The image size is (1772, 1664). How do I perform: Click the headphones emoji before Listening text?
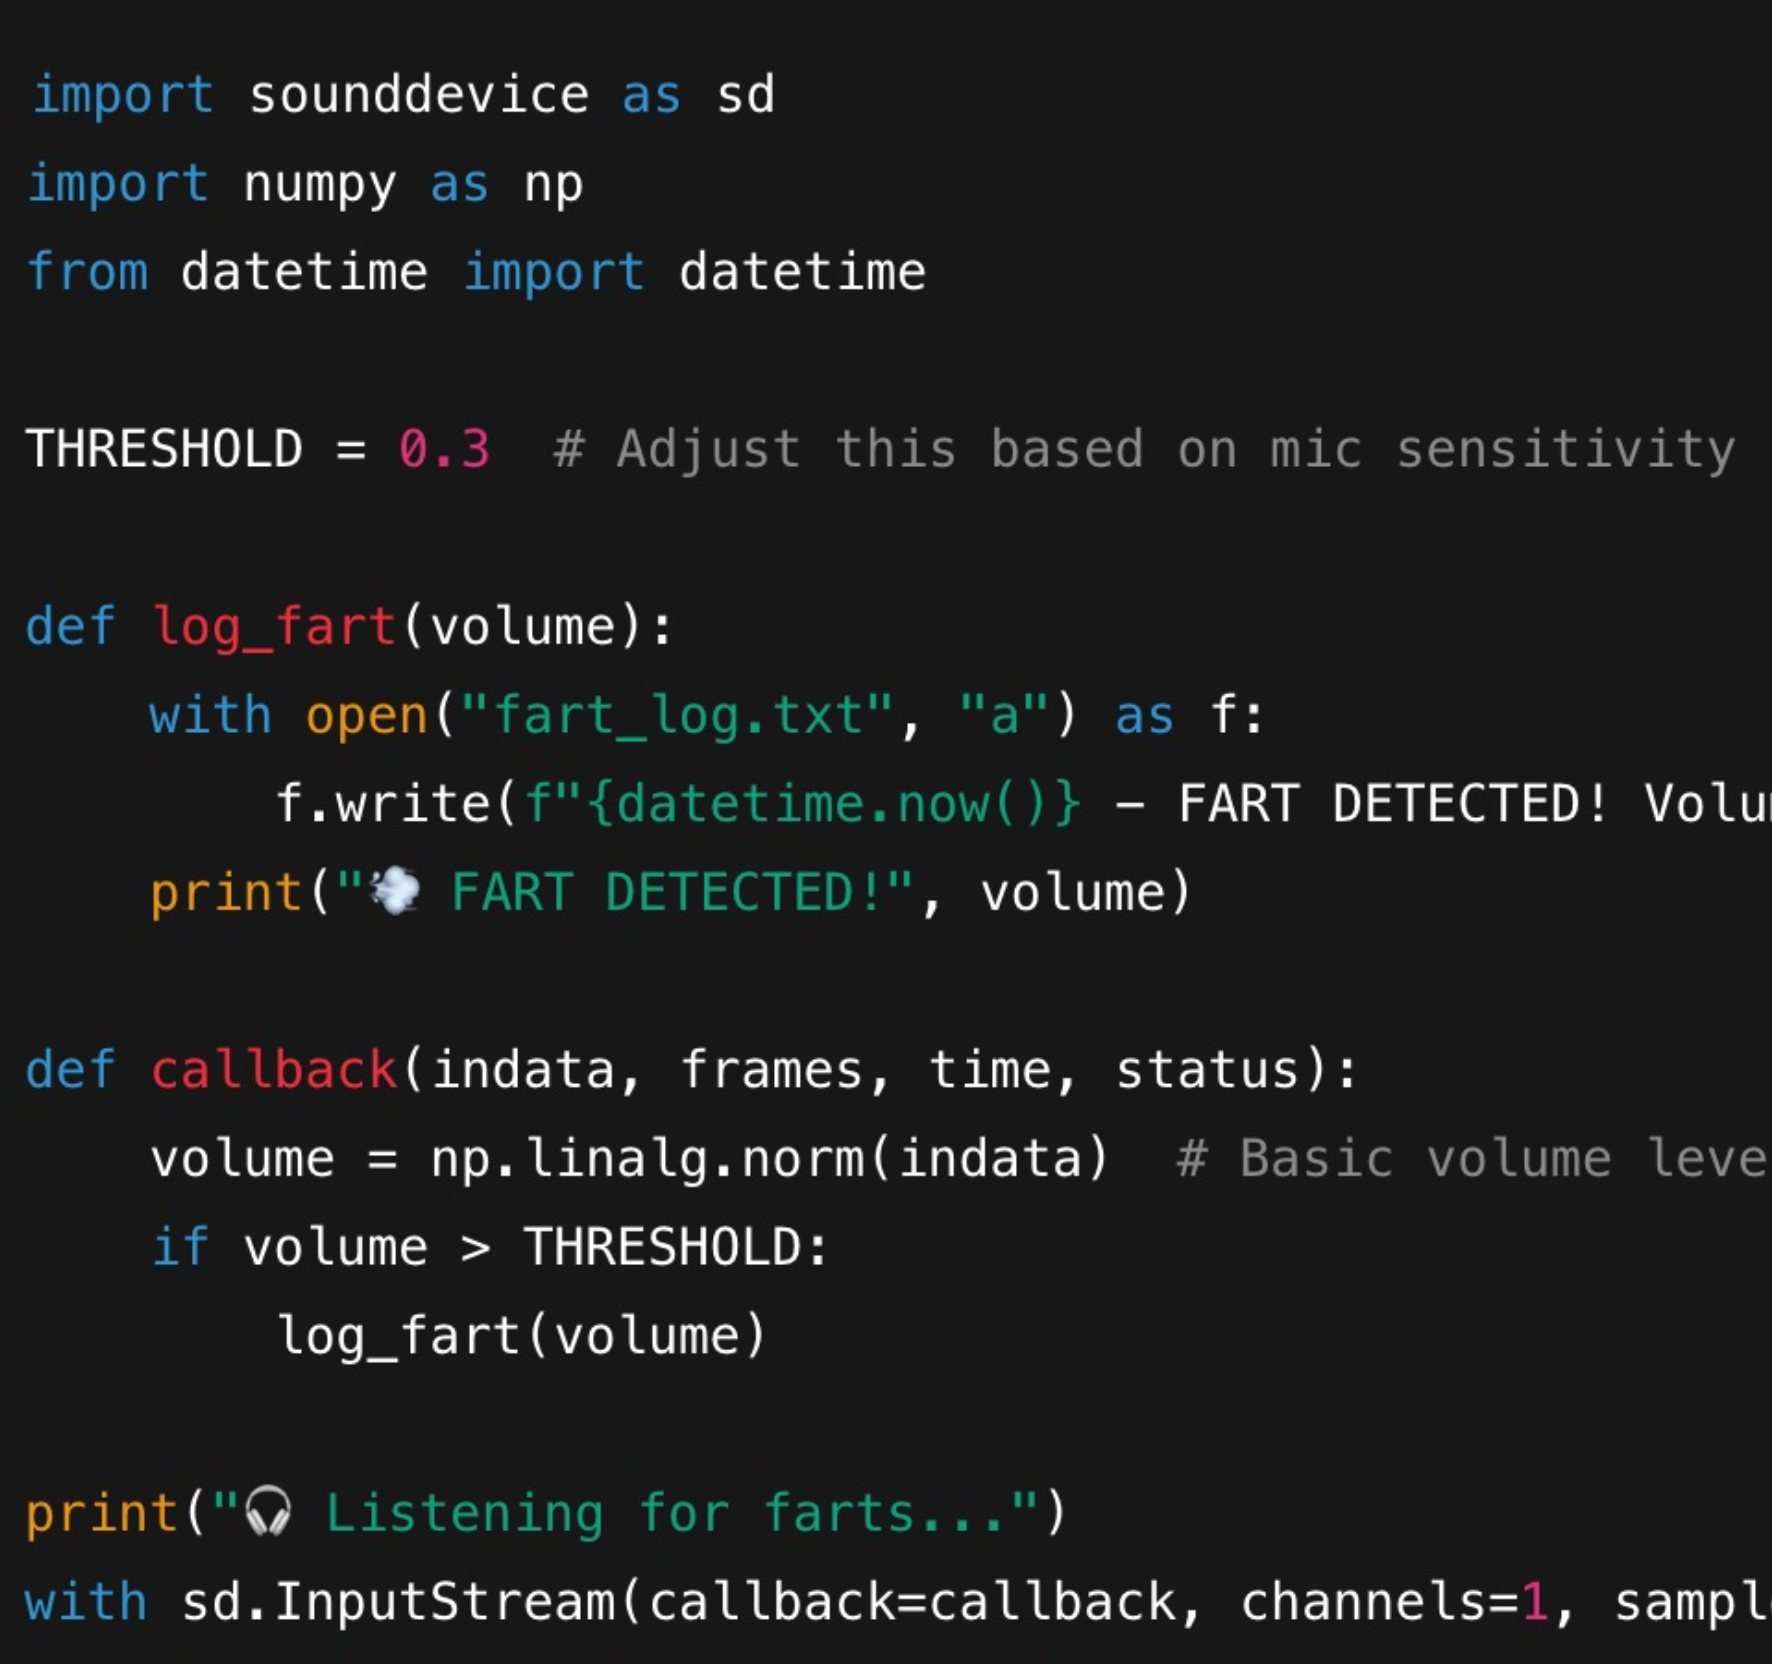(x=268, y=1511)
